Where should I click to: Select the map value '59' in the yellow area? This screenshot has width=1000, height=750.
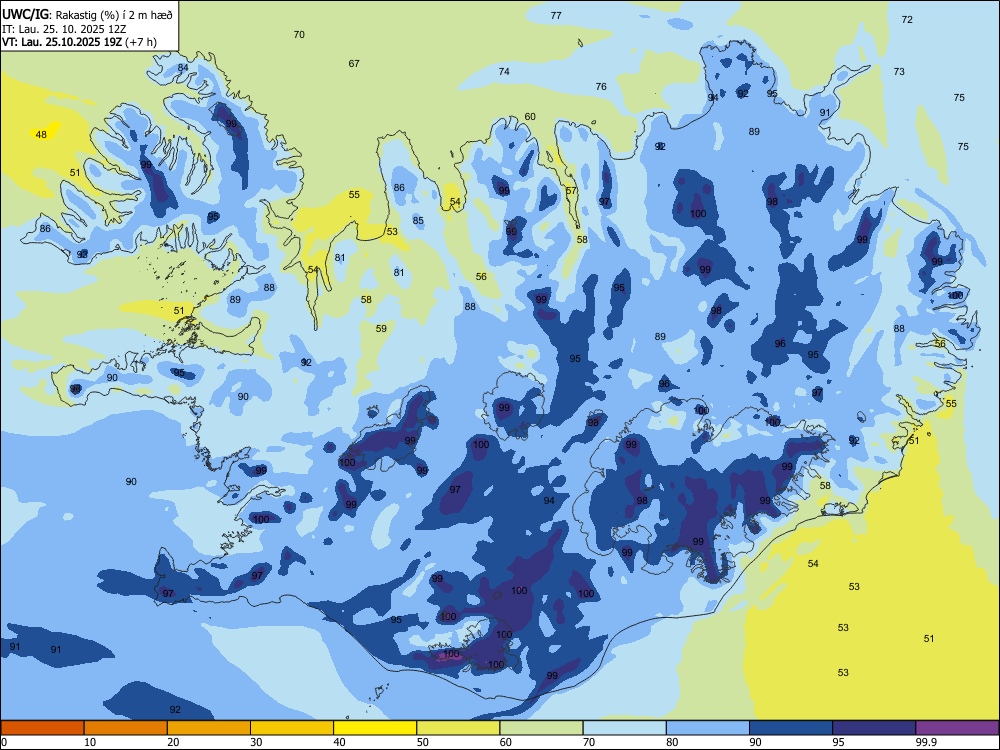[381, 329]
